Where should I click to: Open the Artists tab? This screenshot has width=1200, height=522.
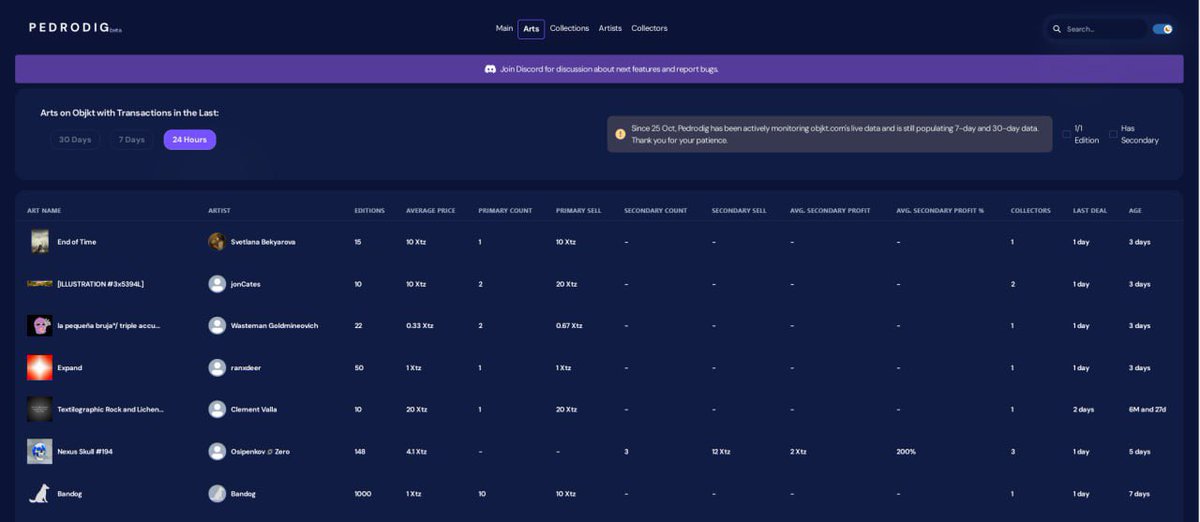[x=610, y=28]
